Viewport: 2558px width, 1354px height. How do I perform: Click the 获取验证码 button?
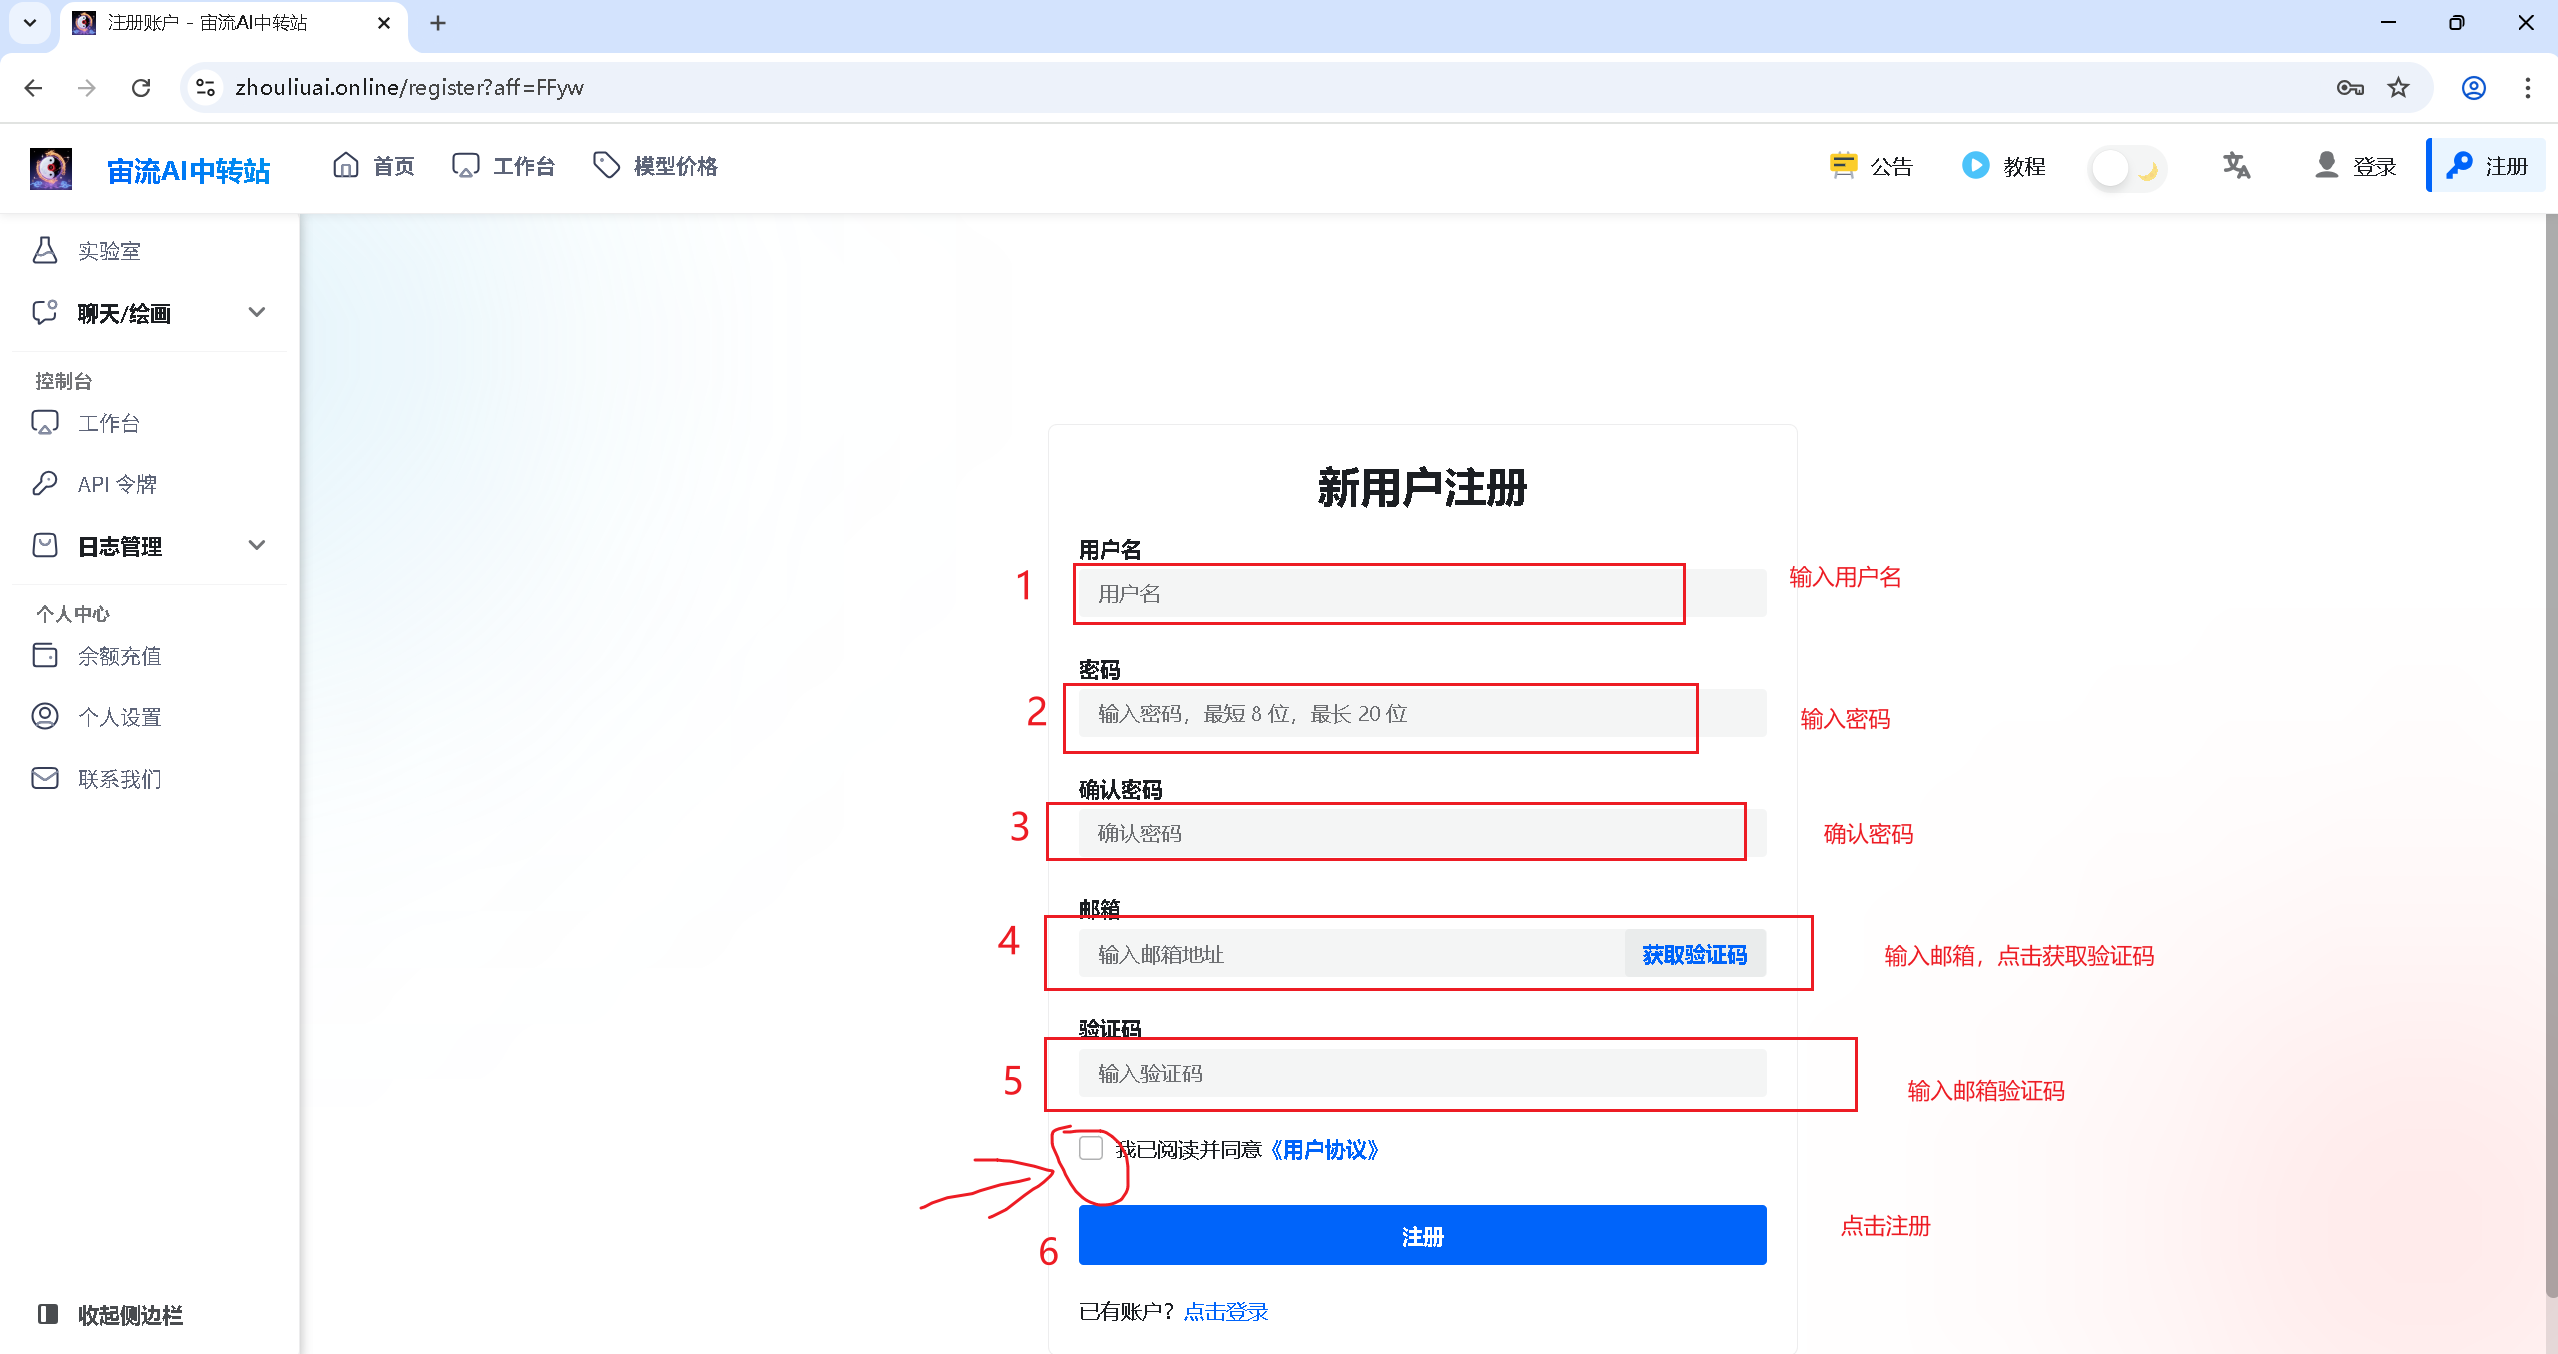click(x=1694, y=954)
